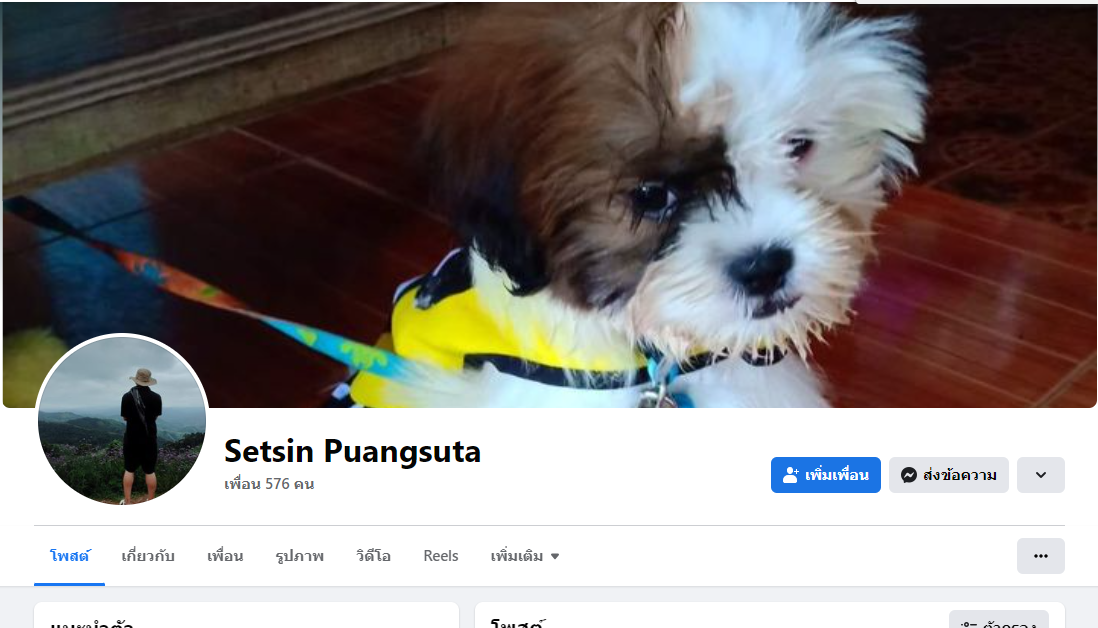
Task: Click the Messenger icon beside ส่งข้อความ
Action: [909, 475]
